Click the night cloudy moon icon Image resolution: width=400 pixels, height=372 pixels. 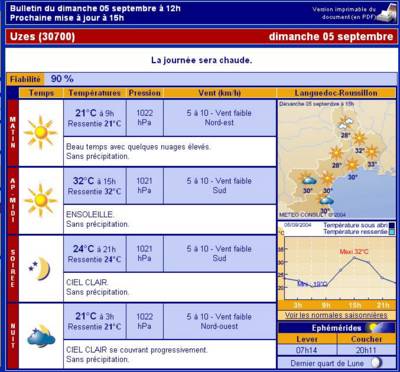41,336
